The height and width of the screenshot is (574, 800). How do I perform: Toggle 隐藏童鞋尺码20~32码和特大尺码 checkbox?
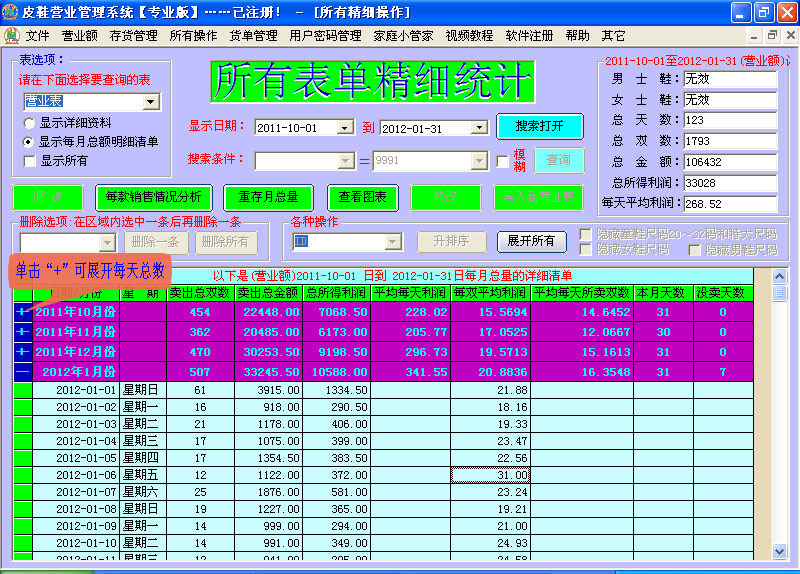(x=586, y=234)
